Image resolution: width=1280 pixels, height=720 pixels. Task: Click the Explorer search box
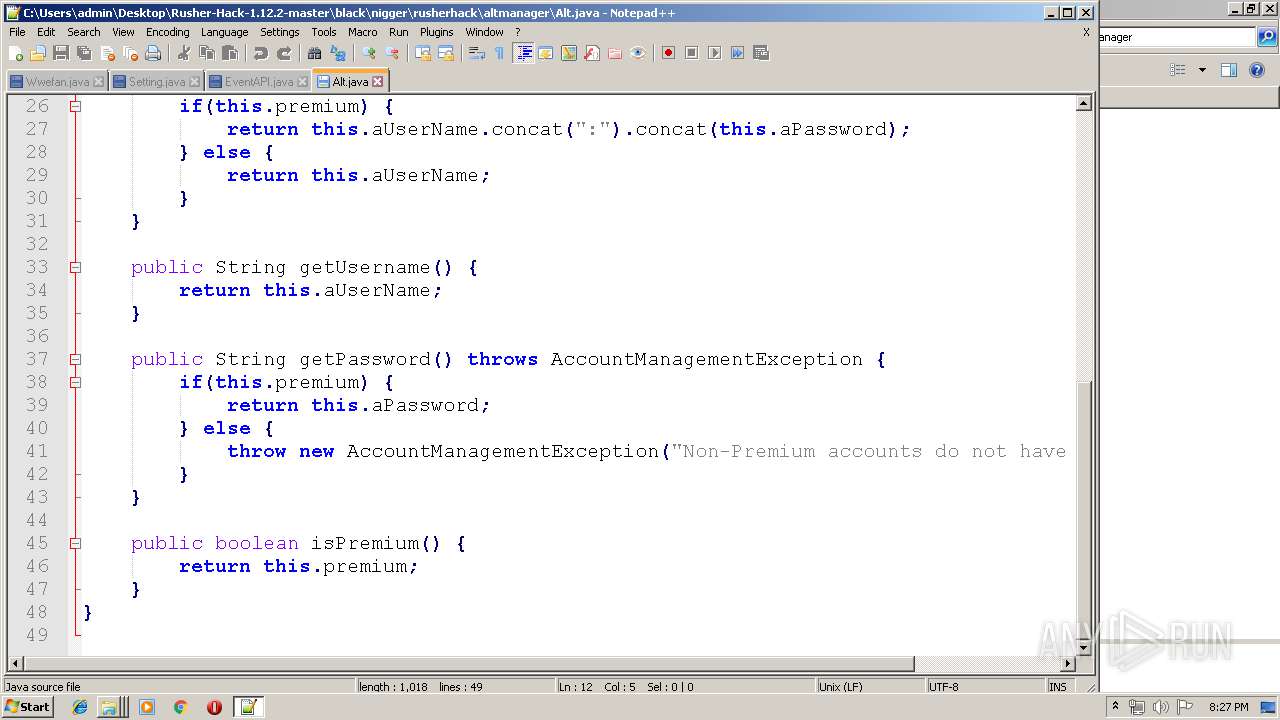(1176, 37)
